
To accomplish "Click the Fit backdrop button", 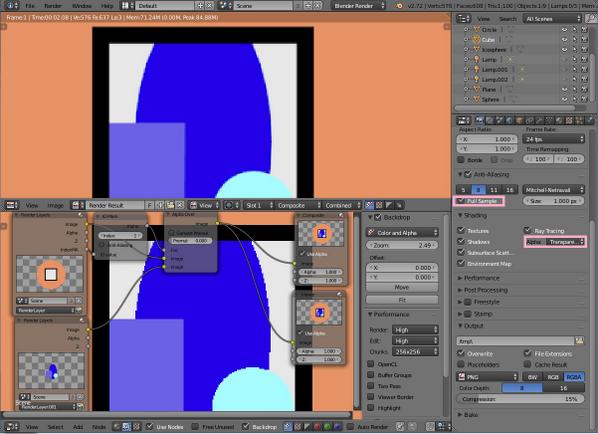I will coord(402,300).
